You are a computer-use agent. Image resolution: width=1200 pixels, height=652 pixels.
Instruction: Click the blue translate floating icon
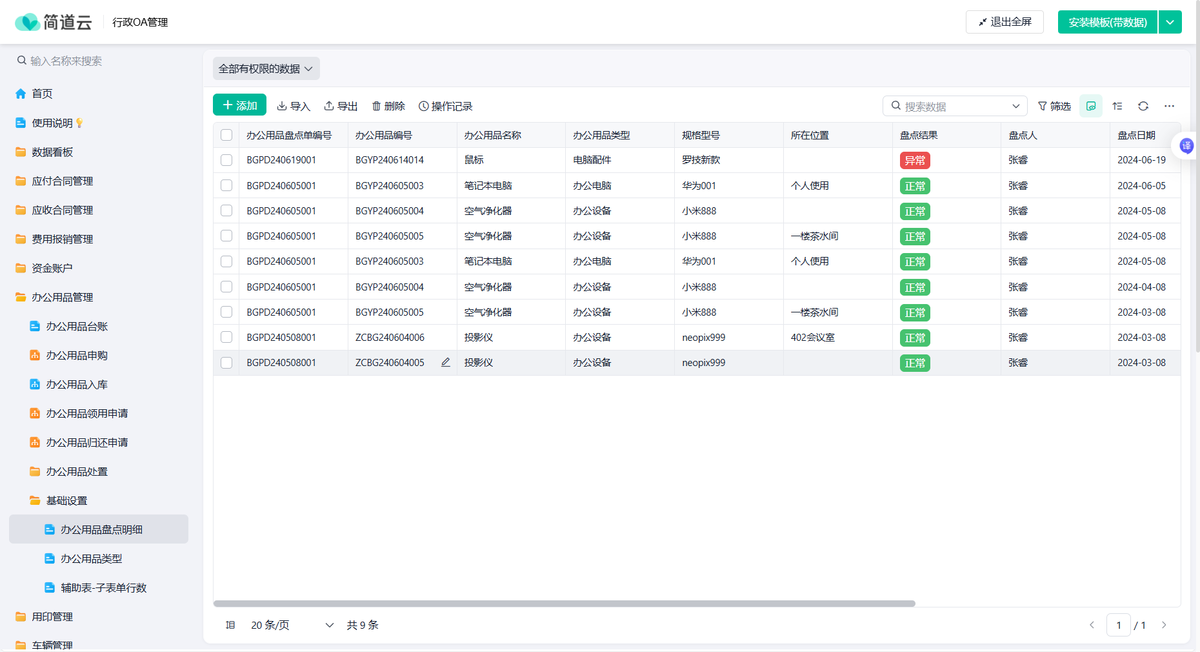pyautogui.click(x=1187, y=146)
